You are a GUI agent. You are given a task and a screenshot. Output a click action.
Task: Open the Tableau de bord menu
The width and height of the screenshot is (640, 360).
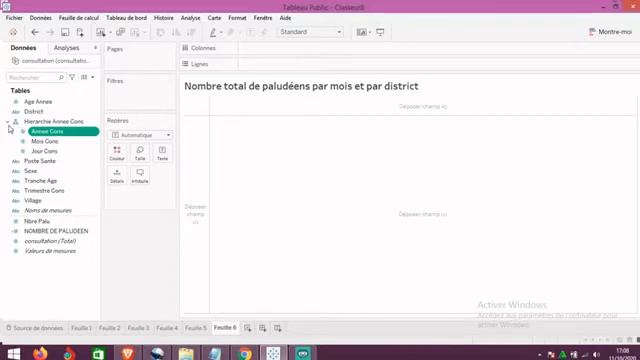(127, 18)
